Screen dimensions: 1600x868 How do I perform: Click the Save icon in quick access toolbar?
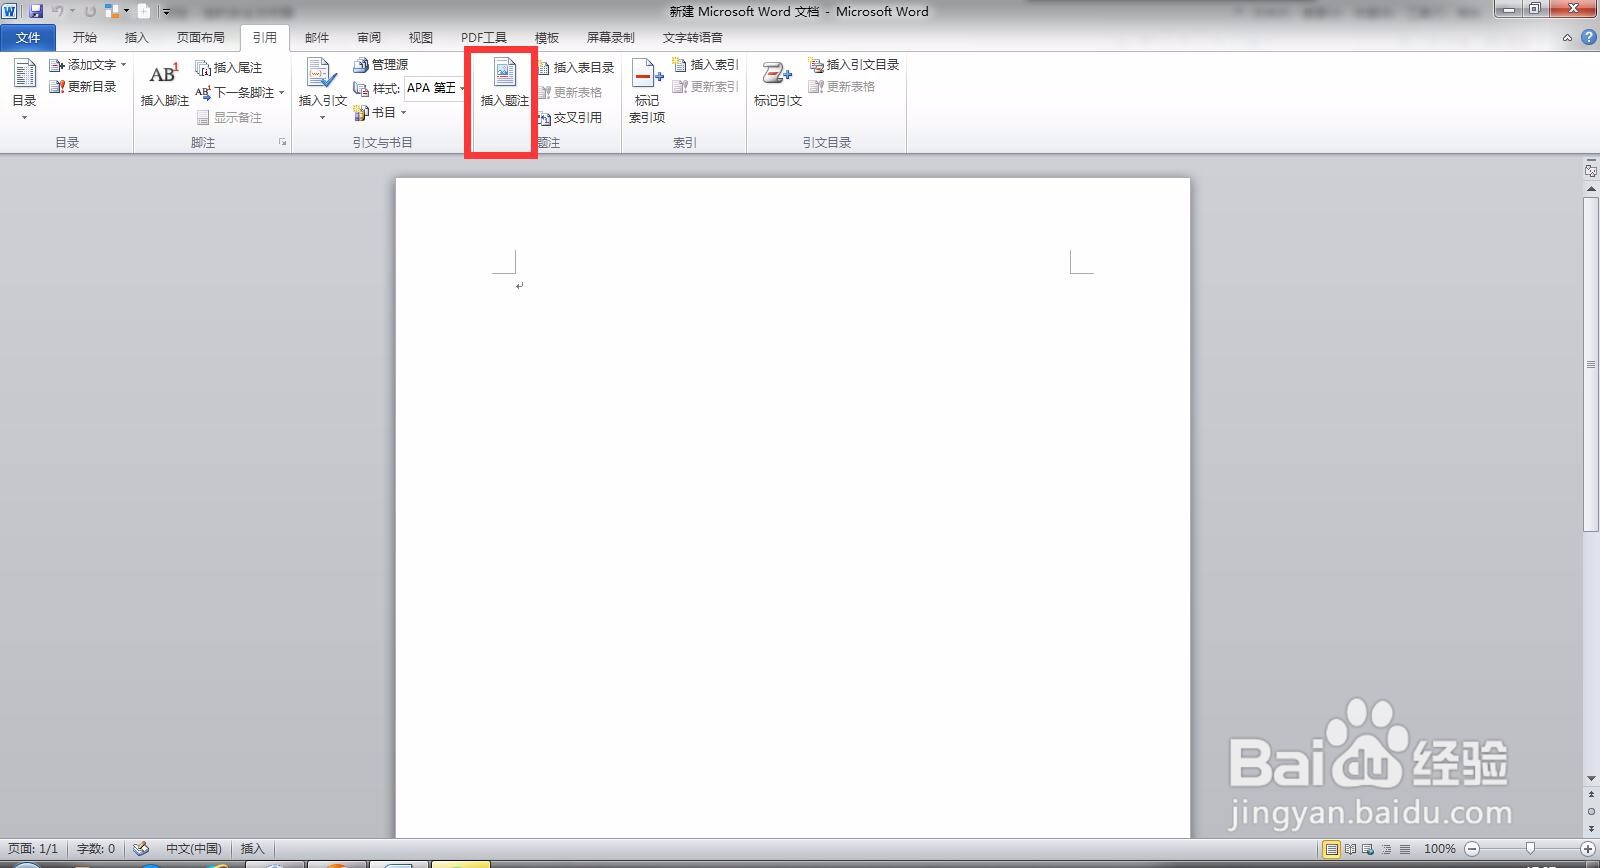coord(36,11)
